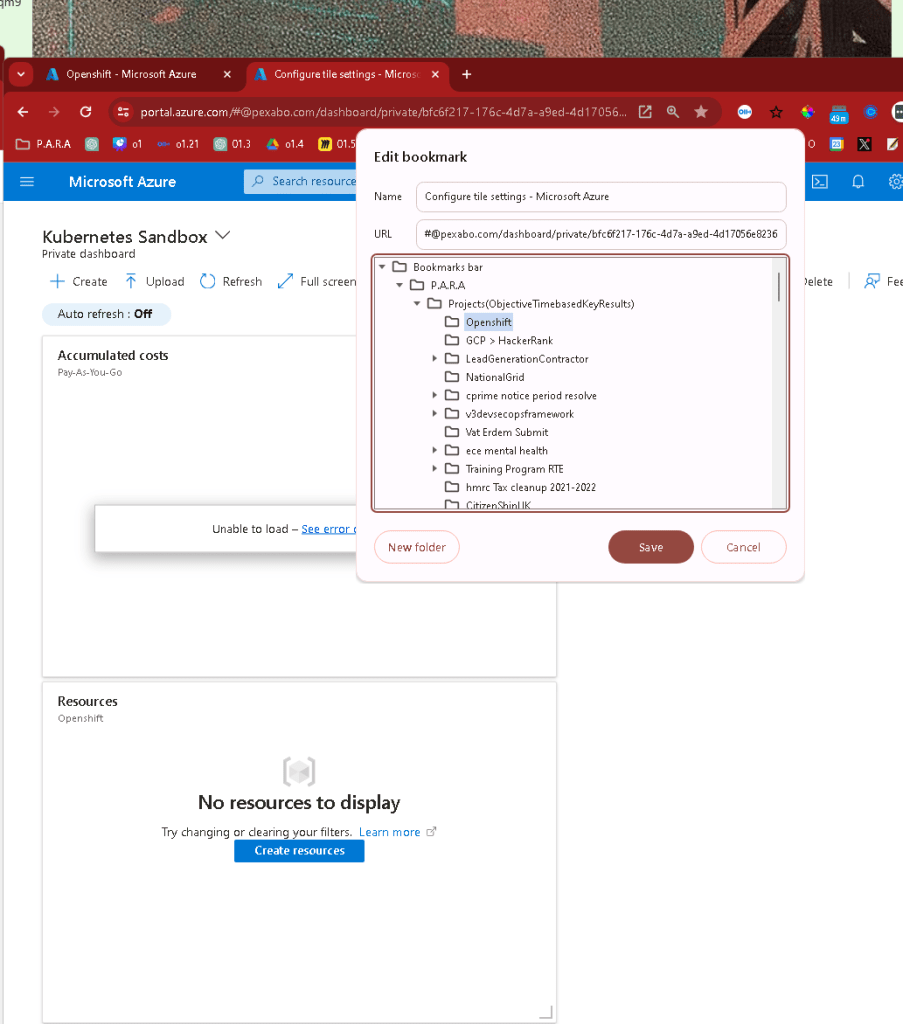The height and width of the screenshot is (1024, 903).
Task: Open a new browser tab
Action: pos(467,74)
